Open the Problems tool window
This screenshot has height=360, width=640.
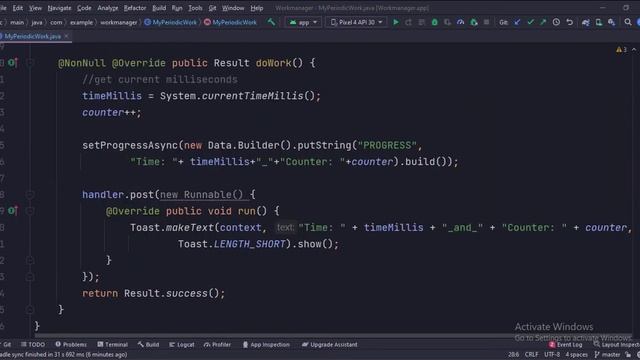(x=71, y=344)
